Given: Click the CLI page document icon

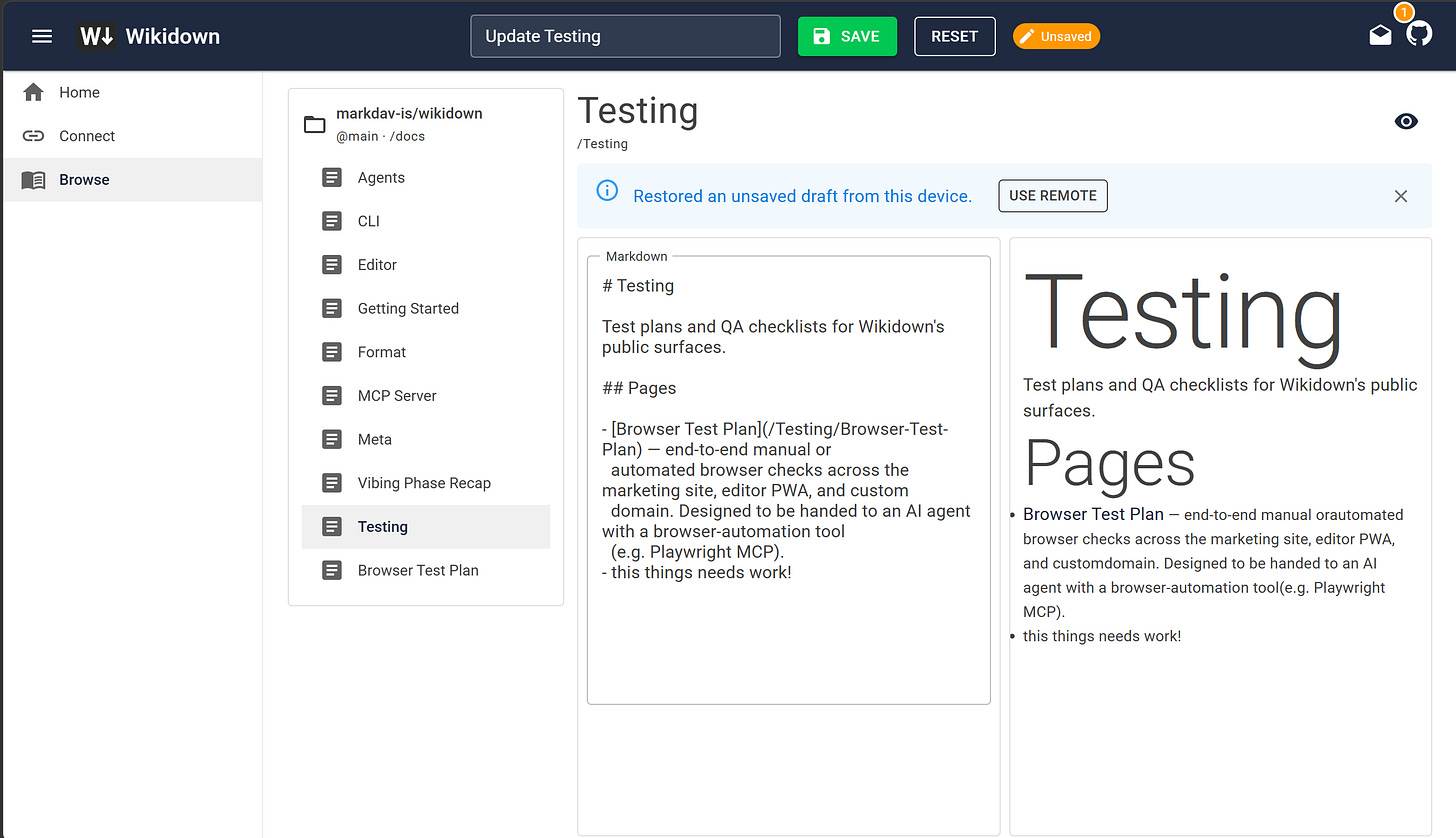Looking at the screenshot, I should click(x=332, y=221).
